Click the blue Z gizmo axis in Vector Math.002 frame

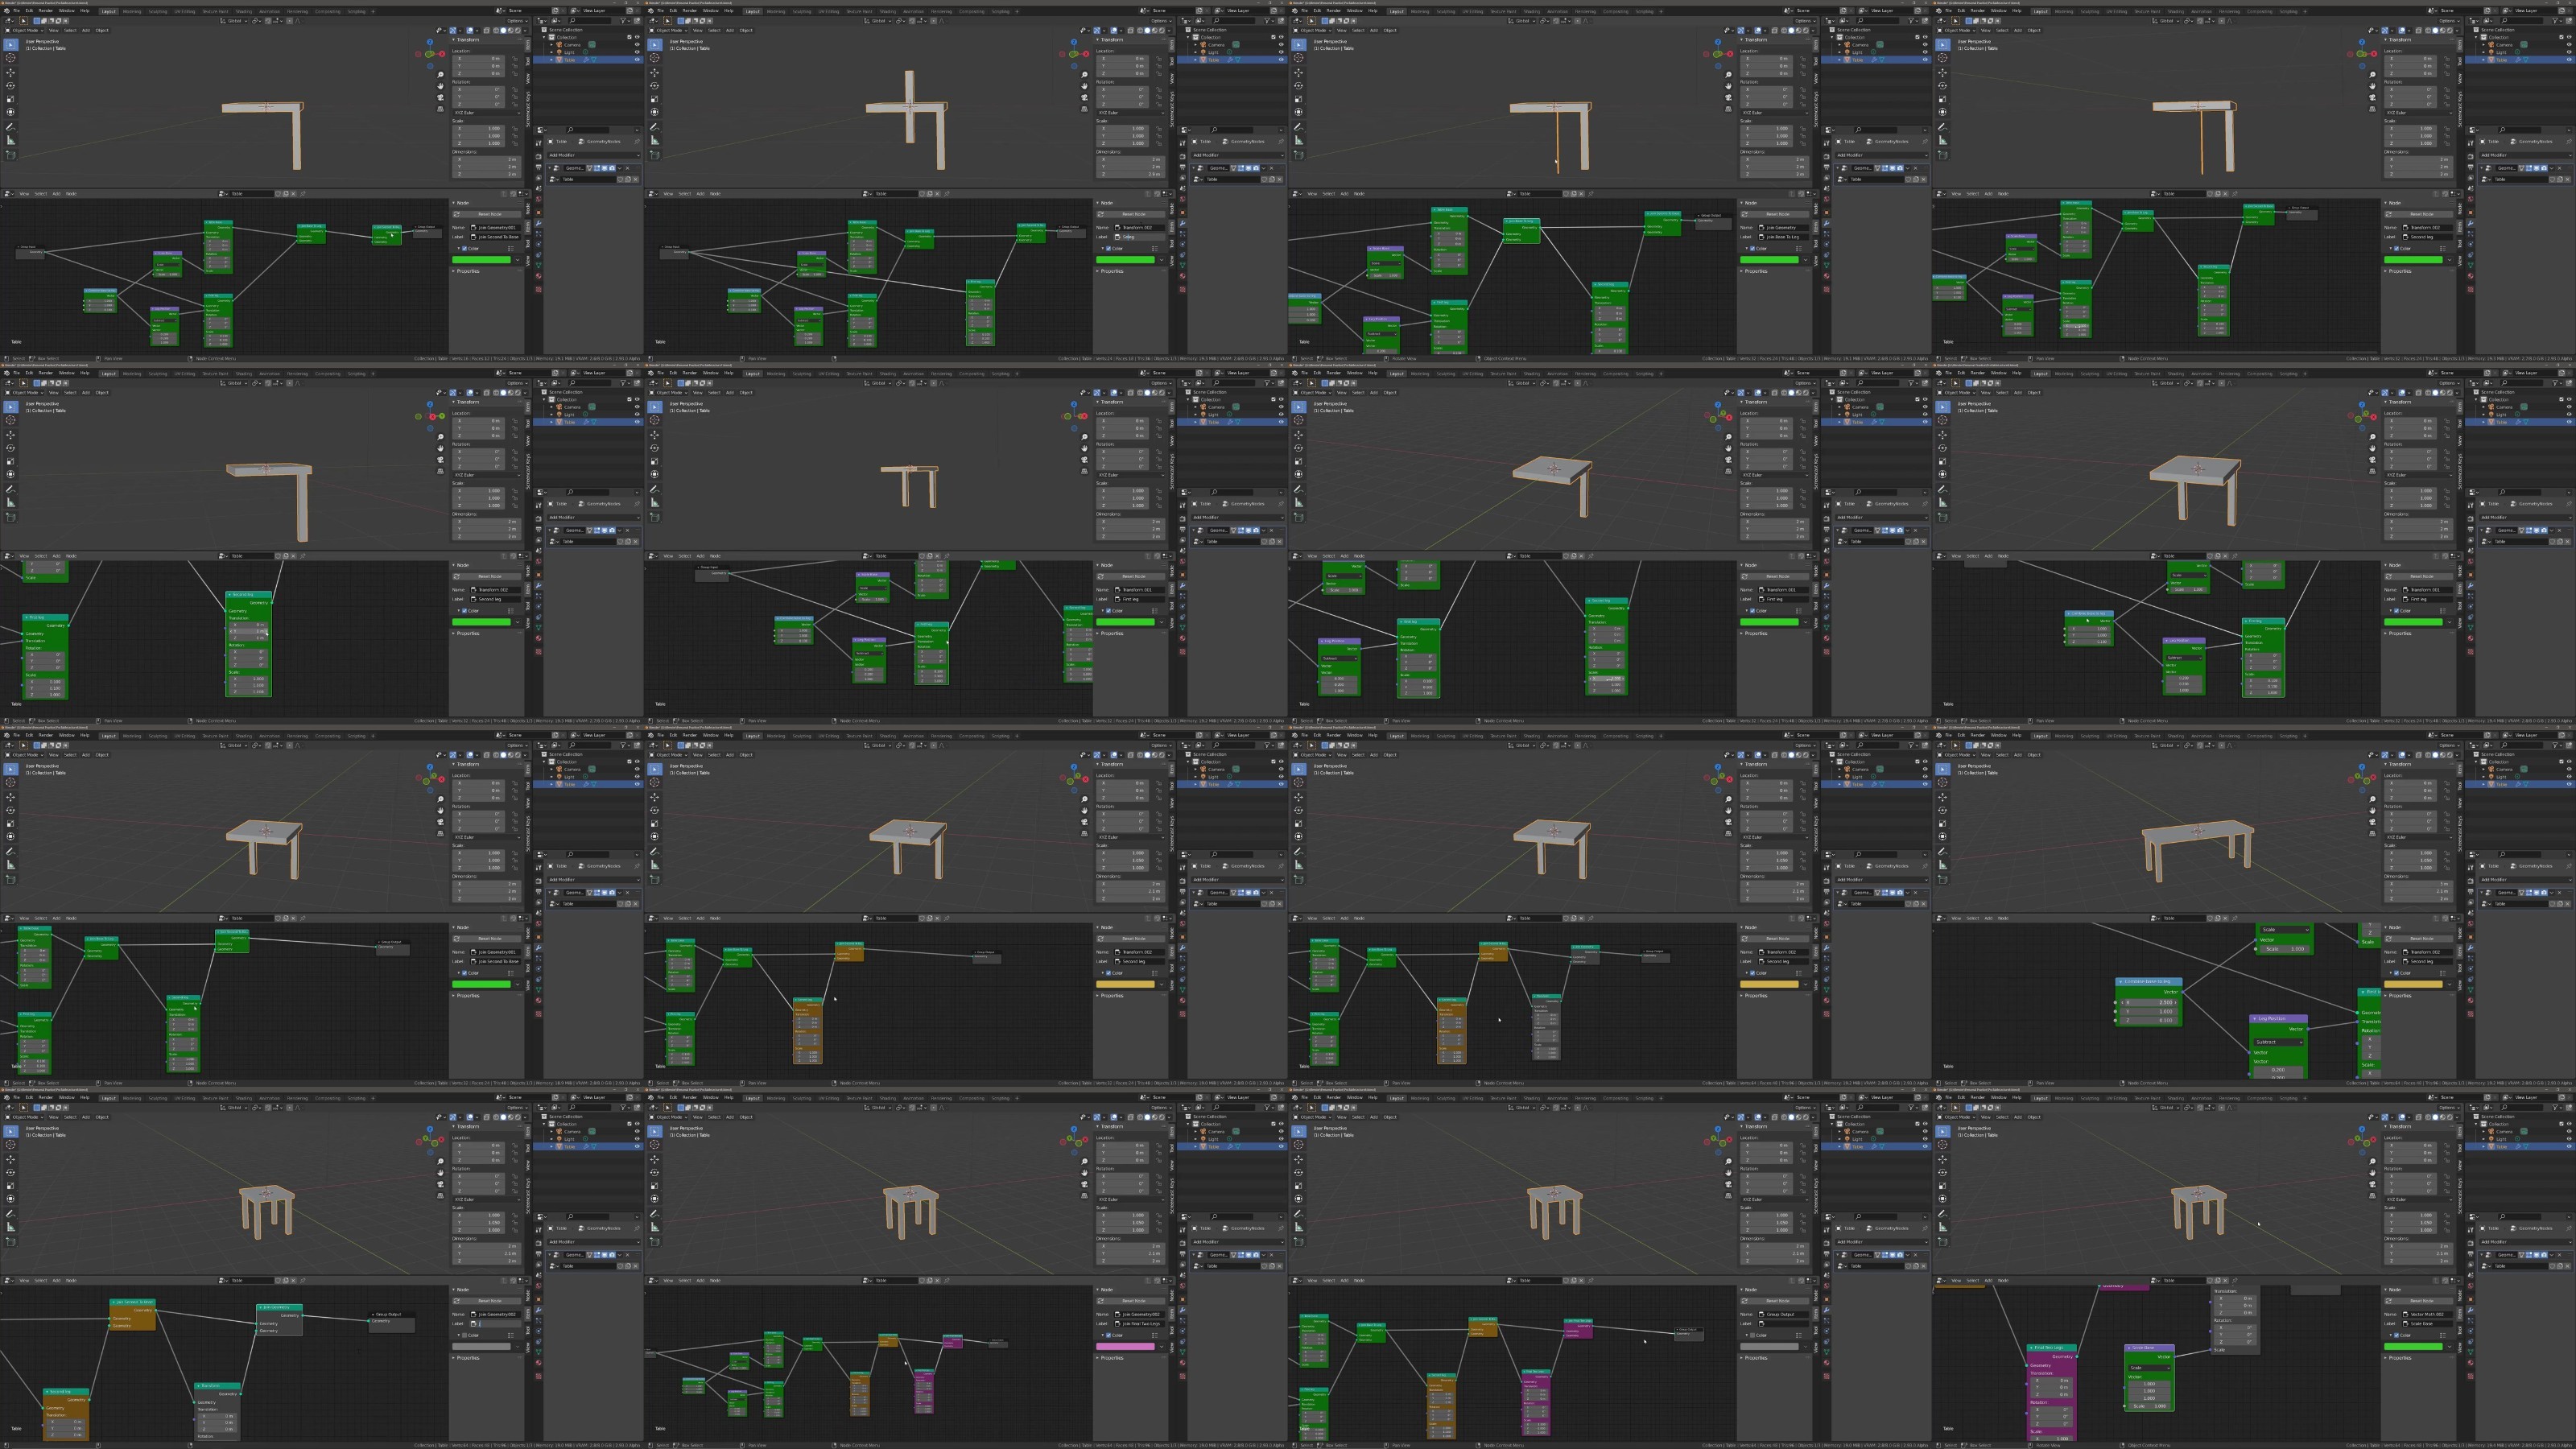point(2361,1129)
